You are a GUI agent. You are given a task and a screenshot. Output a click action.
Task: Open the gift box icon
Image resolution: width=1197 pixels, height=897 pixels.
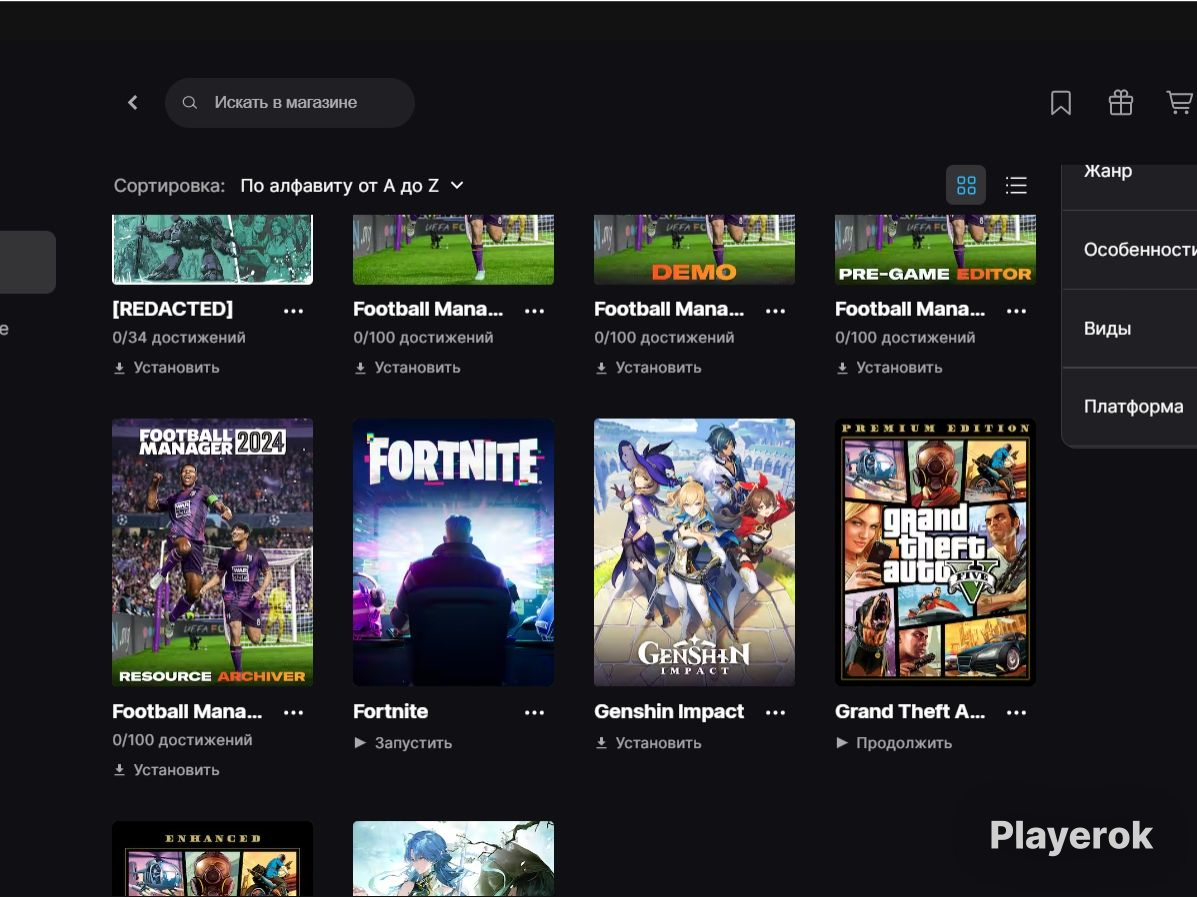click(x=1120, y=102)
